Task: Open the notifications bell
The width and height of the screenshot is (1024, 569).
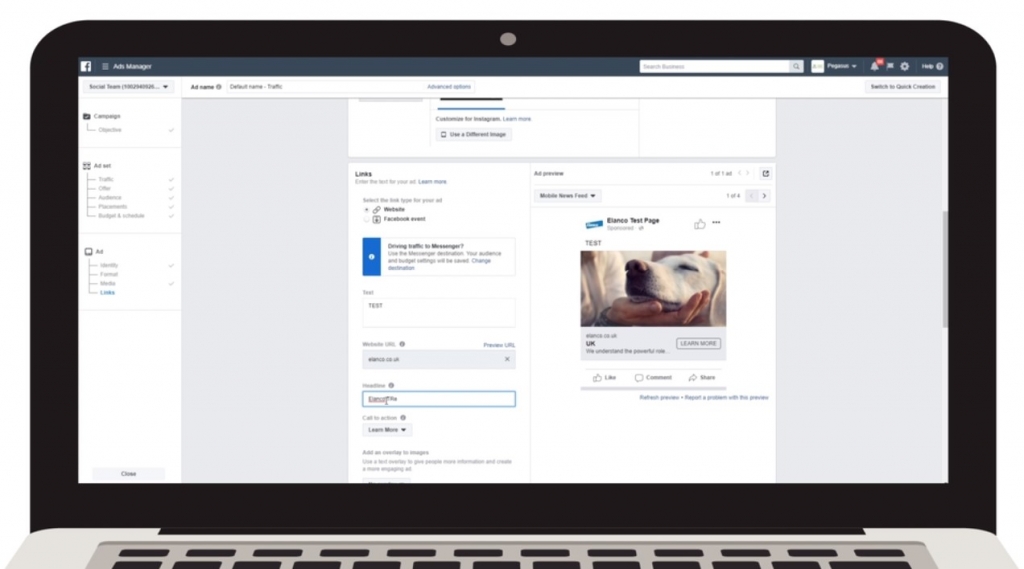Action: (x=874, y=66)
